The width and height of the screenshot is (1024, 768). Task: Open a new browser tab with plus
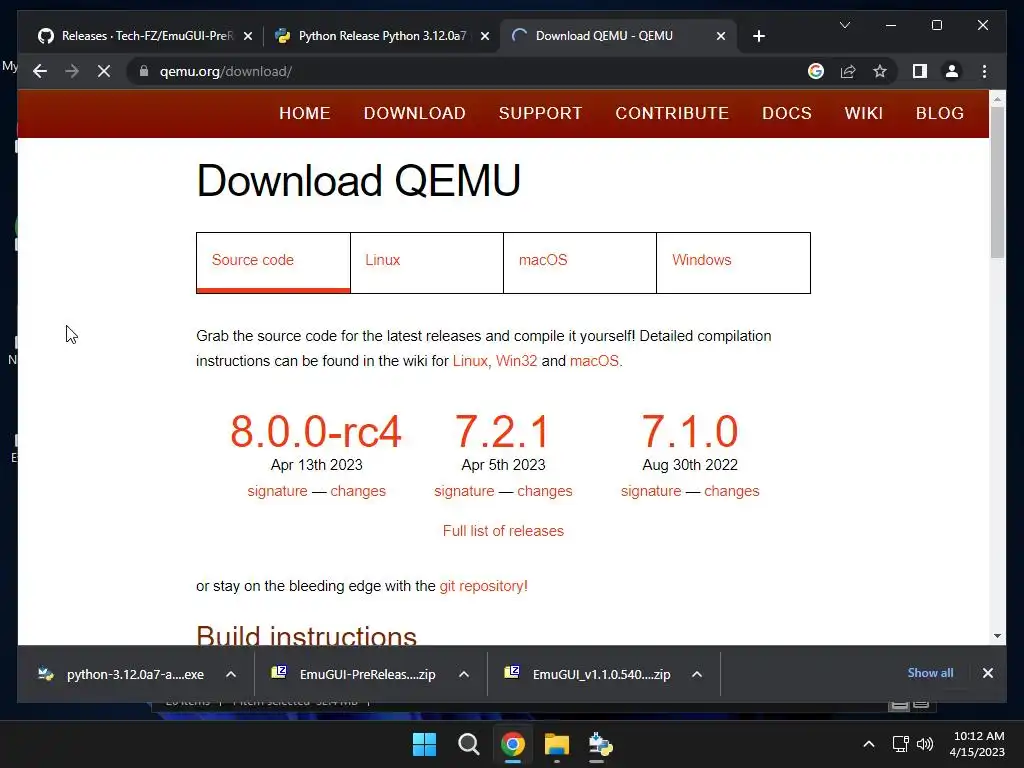tap(758, 36)
